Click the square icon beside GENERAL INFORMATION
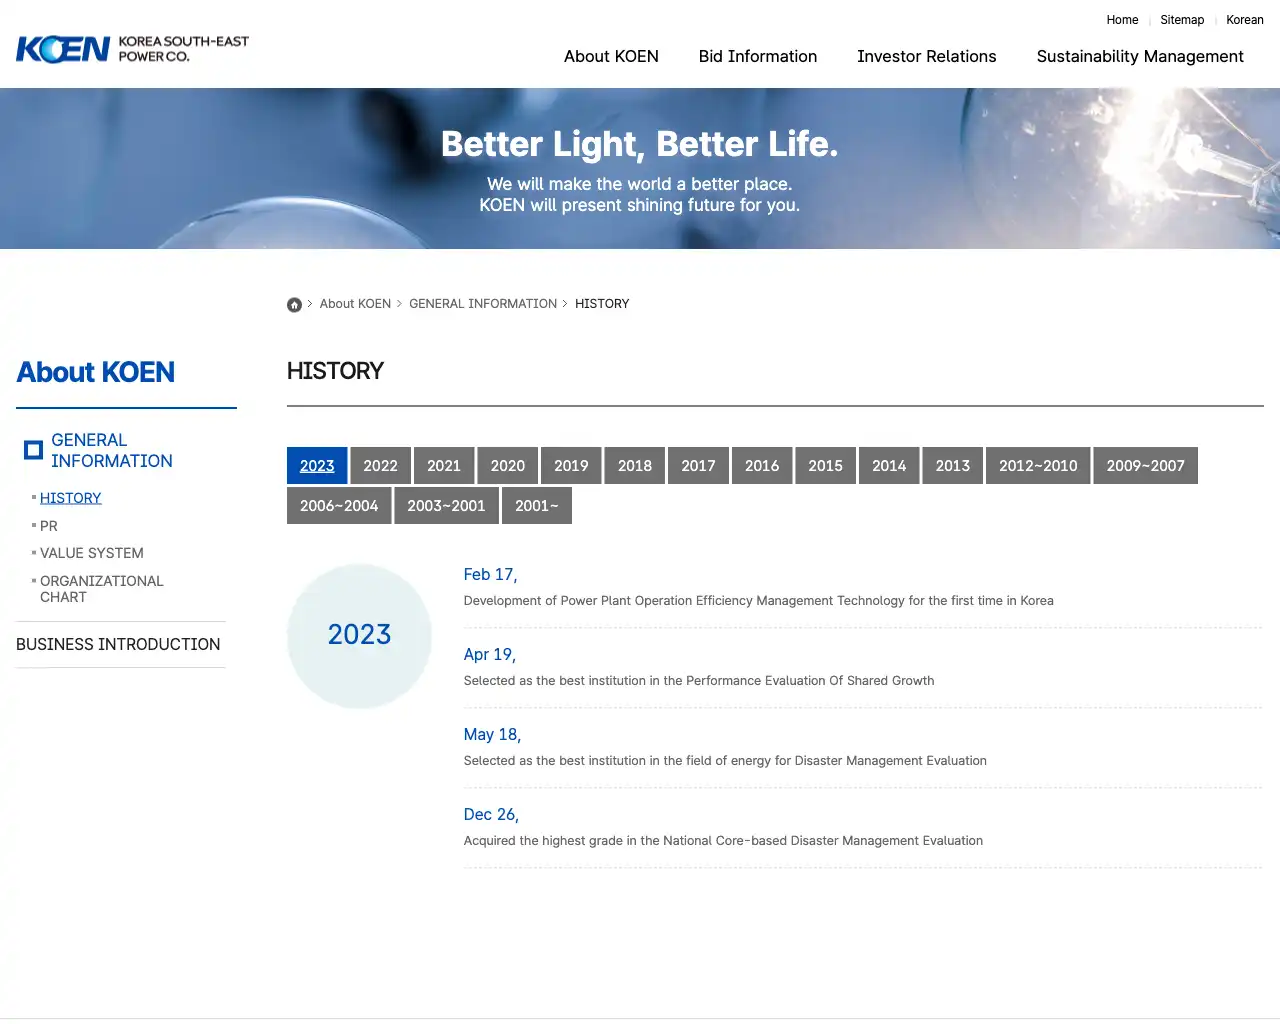Screen dimensions: 1280x1024 (33, 450)
